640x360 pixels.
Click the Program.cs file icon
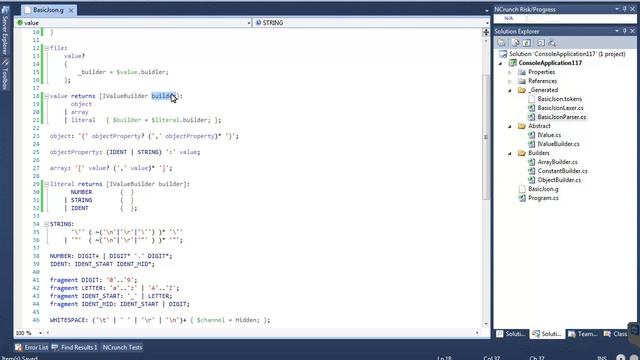522,198
